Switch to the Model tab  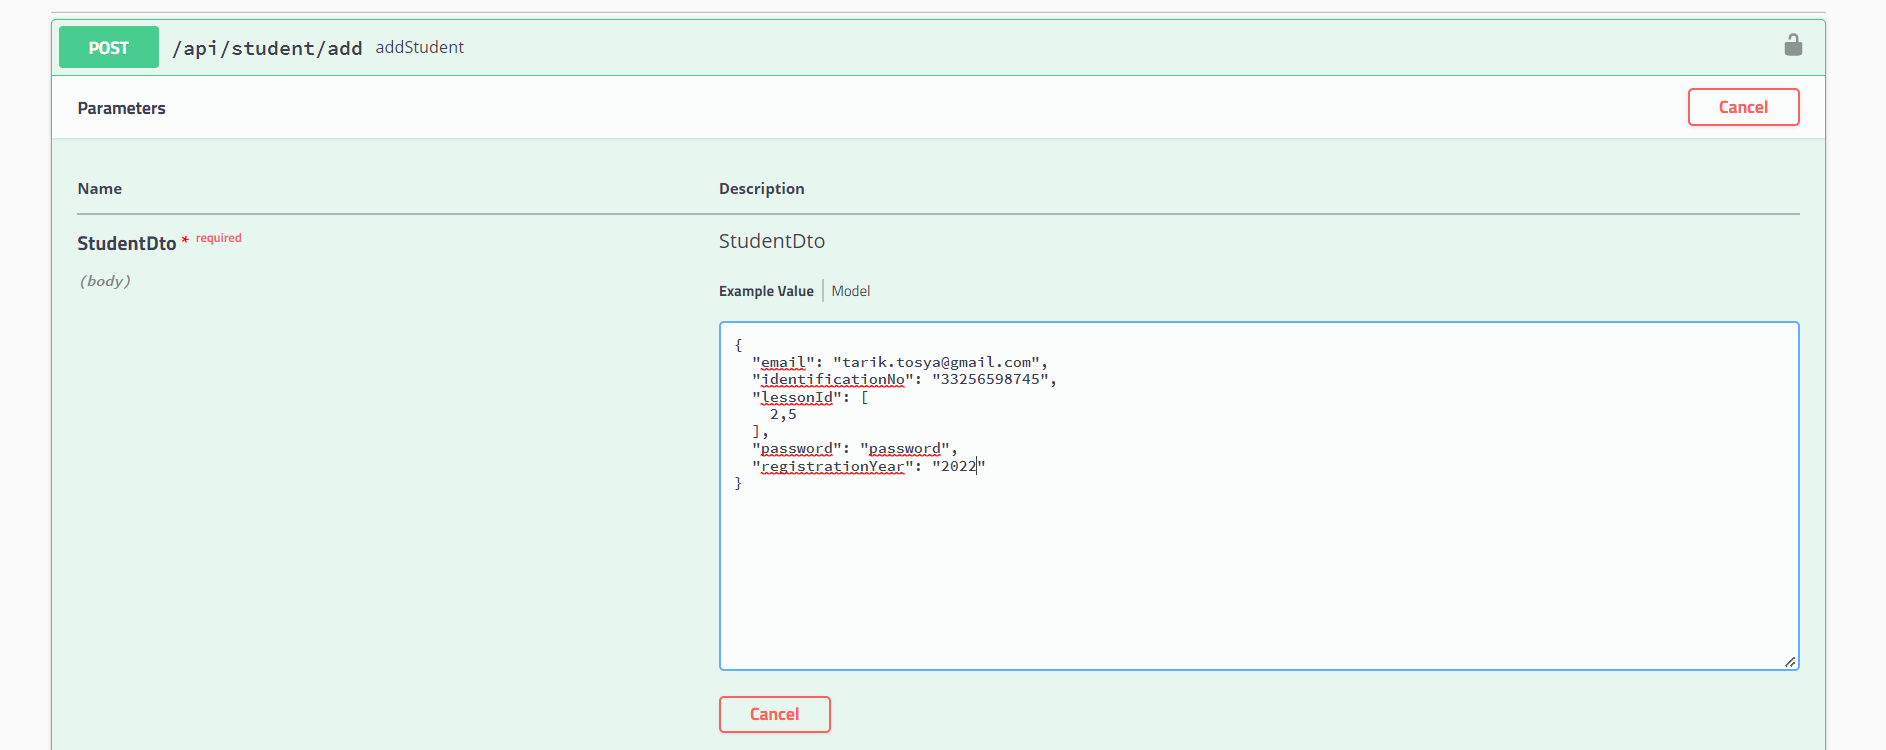click(851, 291)
